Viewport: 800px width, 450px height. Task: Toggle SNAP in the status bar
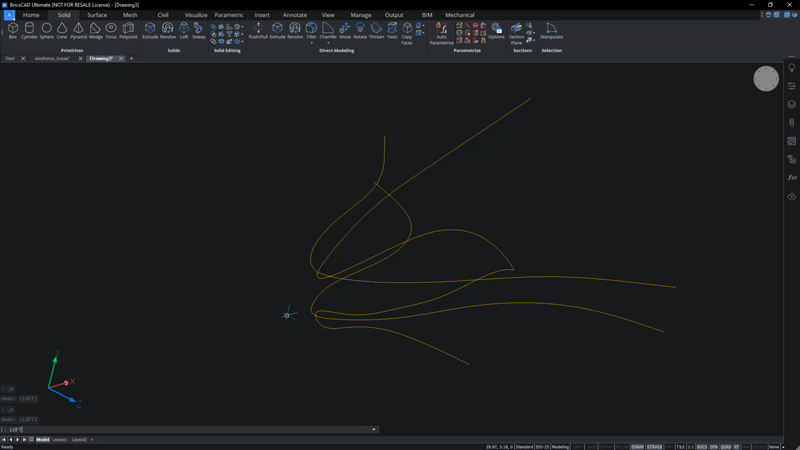[578, 447]
